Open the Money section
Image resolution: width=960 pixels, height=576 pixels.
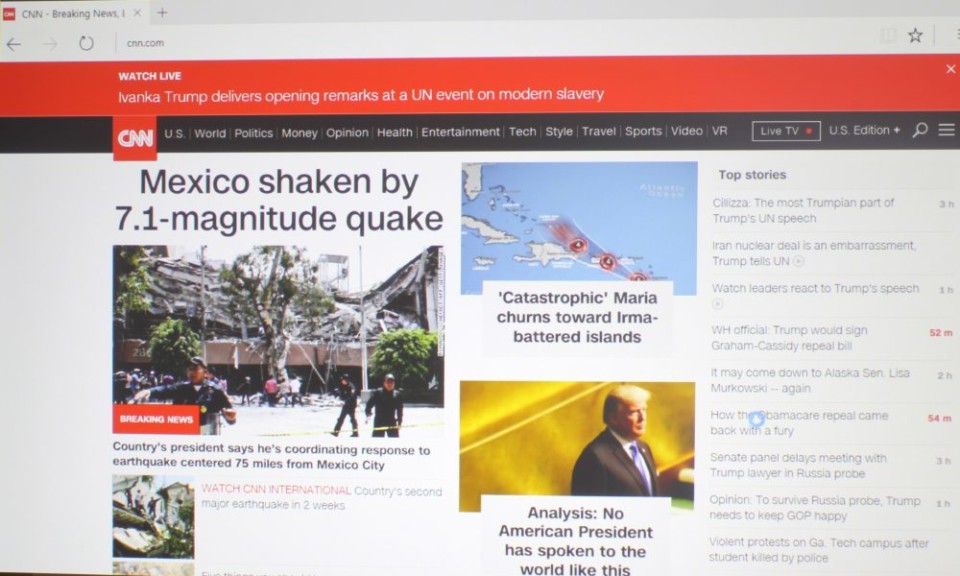(x=299, y=133)
